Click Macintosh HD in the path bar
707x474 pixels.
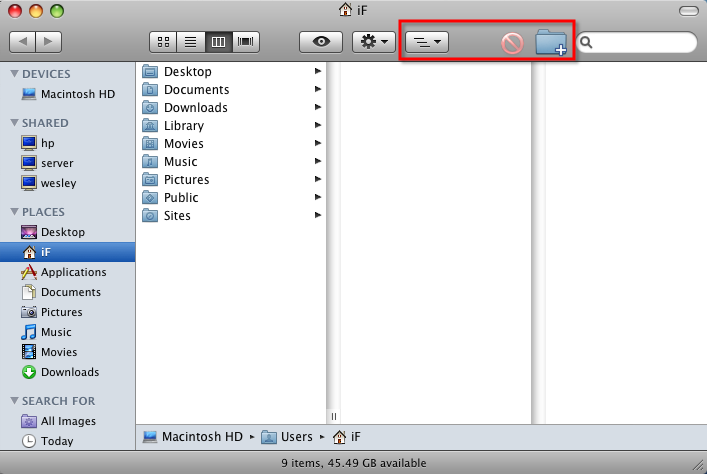click(x=193, y=437)
